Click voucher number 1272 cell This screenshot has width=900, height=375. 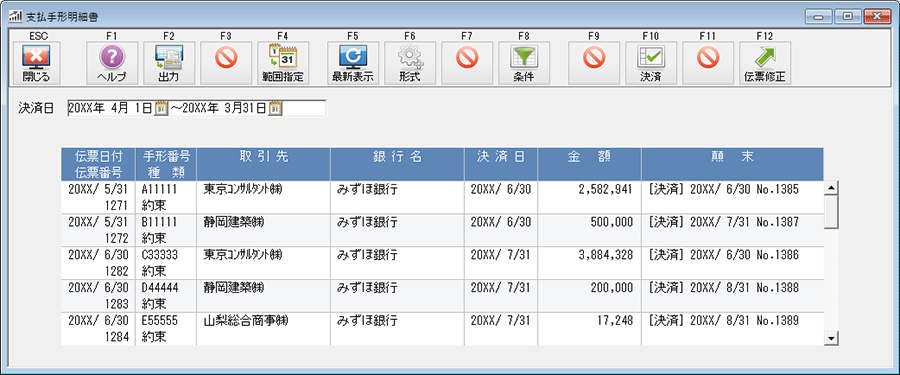pos(117,238)
